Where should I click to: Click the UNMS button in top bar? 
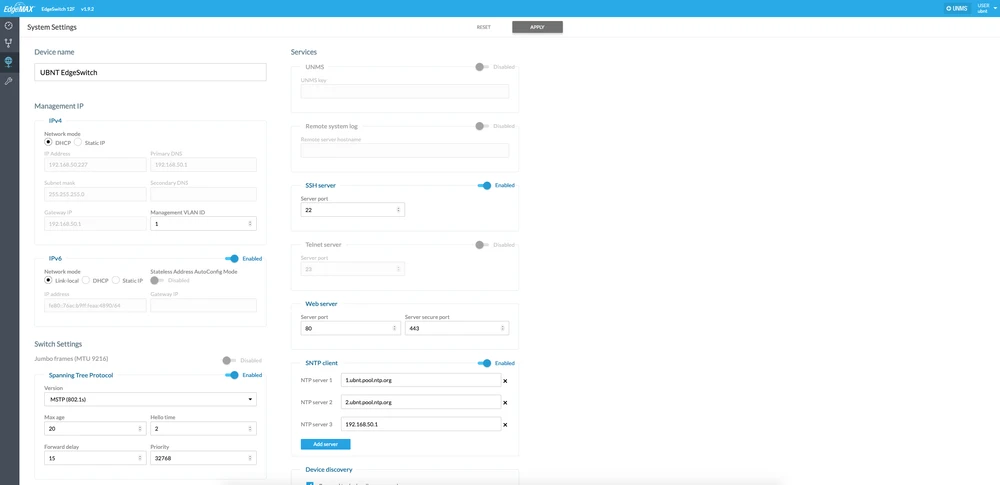coord(956,8)
